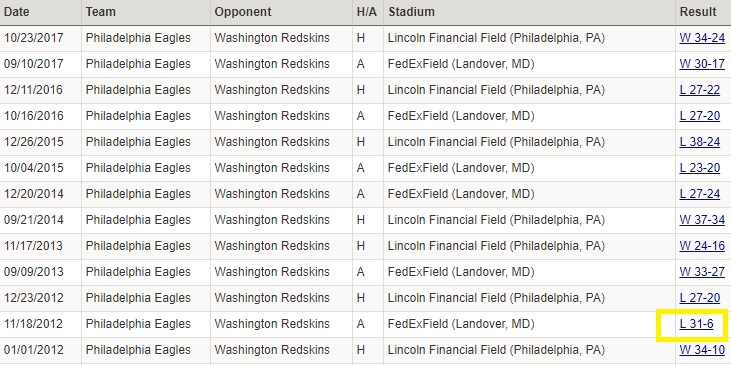731x365 pixels.
Task: Open the highlighted L 31-6 result
Action: pyautogui.click(x=696, y=324)
